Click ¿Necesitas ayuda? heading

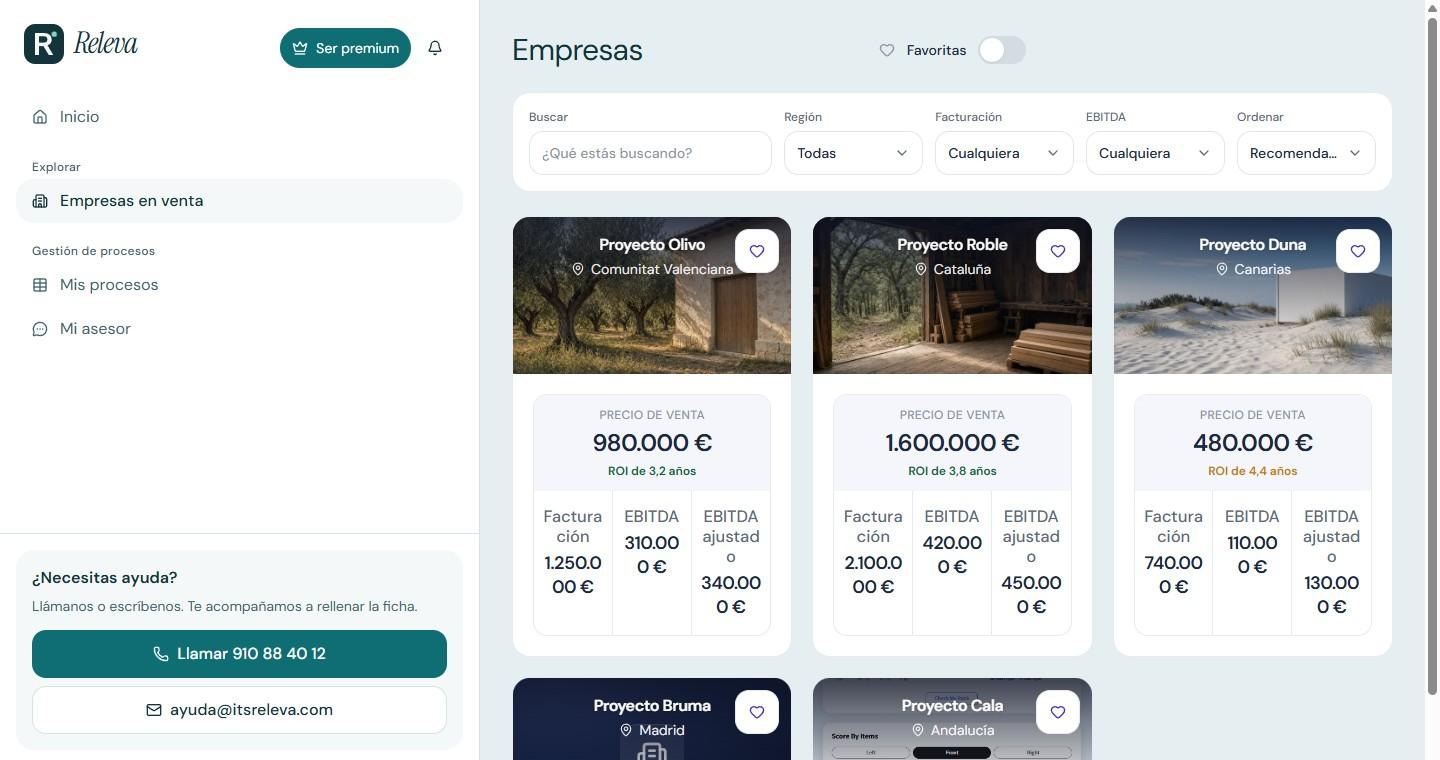(104, 578)
